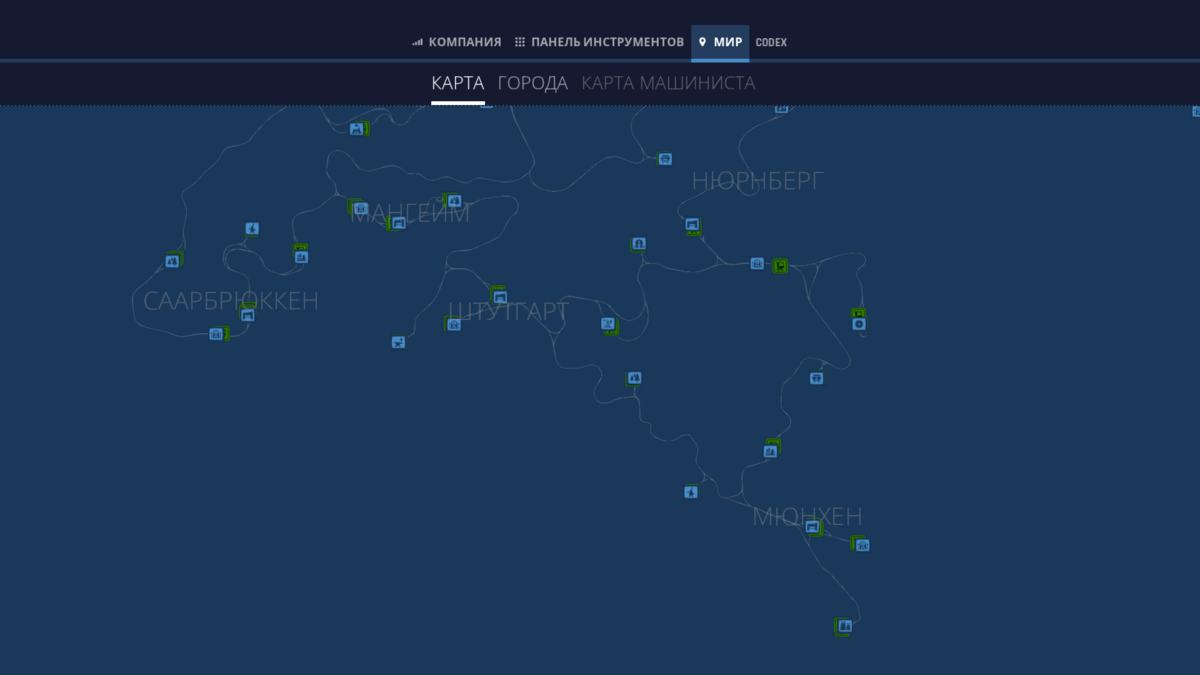Image resolution: width=1200 pixels, height=675 pixels.
Task: Select the depot icon south of Саарбрюккен
Action: [215, 334]
